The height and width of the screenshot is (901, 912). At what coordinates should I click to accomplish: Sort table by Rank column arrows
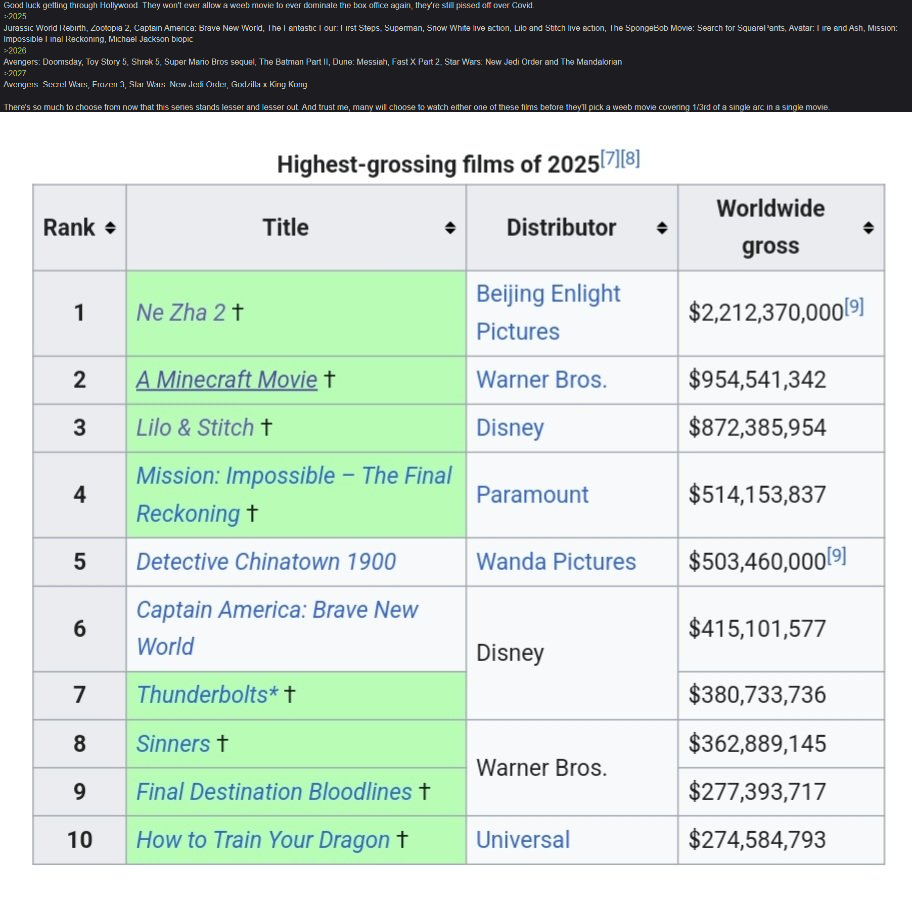[x=111, y=227]
